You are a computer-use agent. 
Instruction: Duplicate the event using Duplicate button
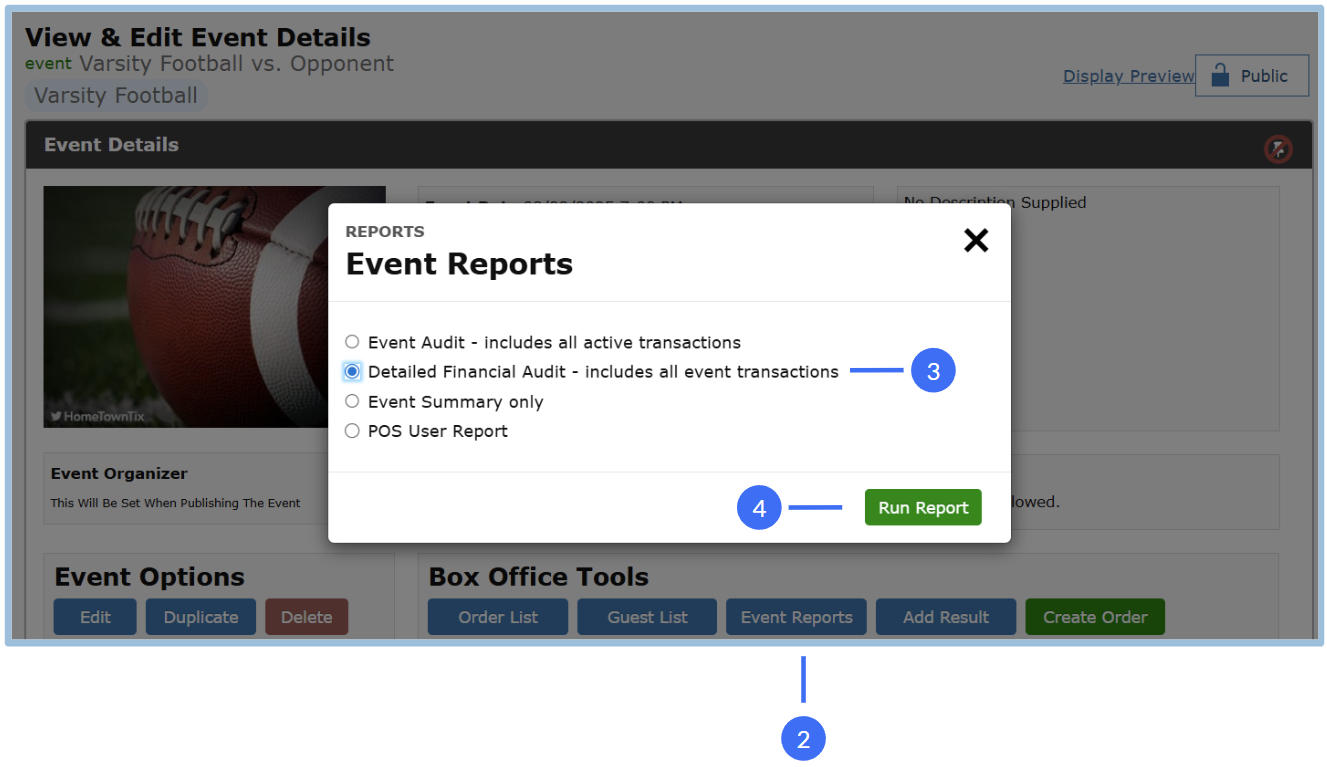coord(201,617)
